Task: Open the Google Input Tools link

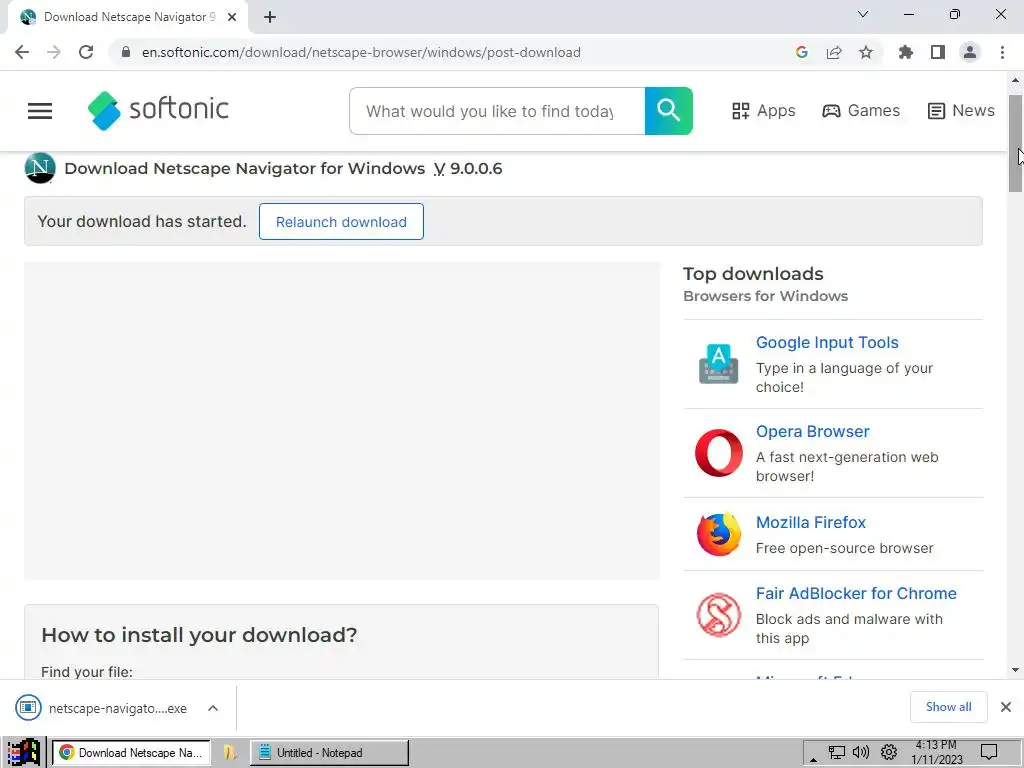Action: (827, 342)
